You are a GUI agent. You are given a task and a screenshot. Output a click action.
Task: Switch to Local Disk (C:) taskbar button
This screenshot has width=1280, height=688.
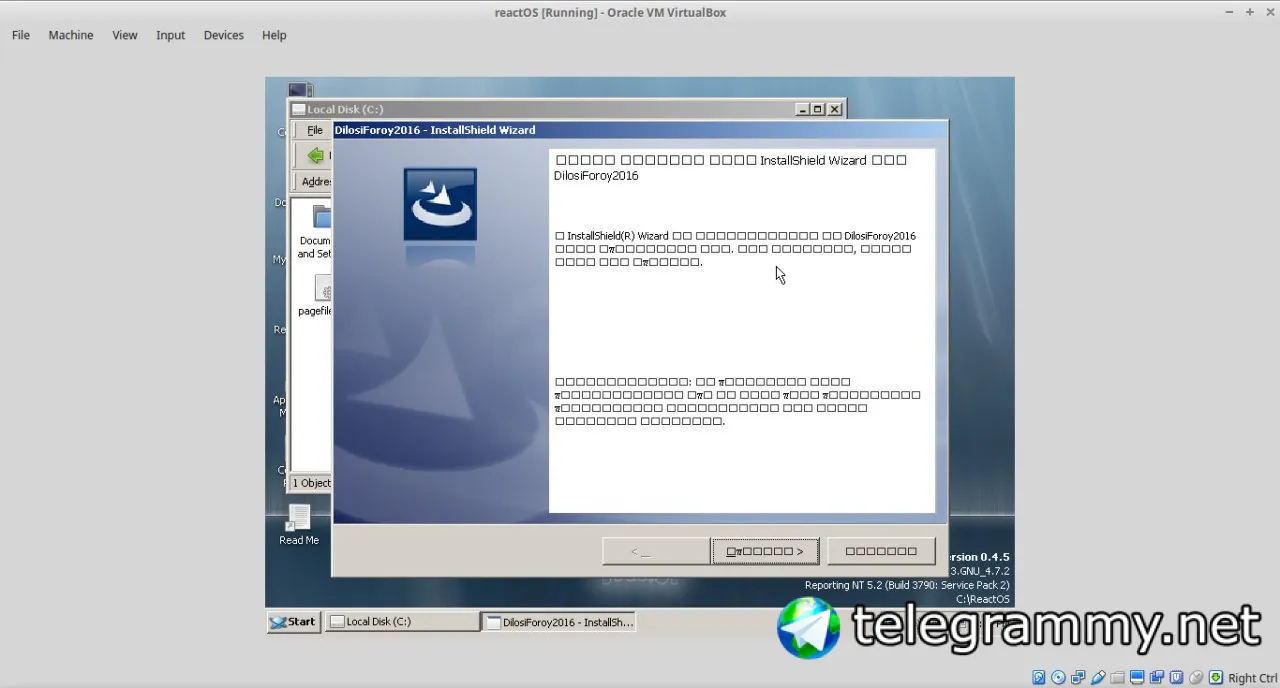(402, 622)
